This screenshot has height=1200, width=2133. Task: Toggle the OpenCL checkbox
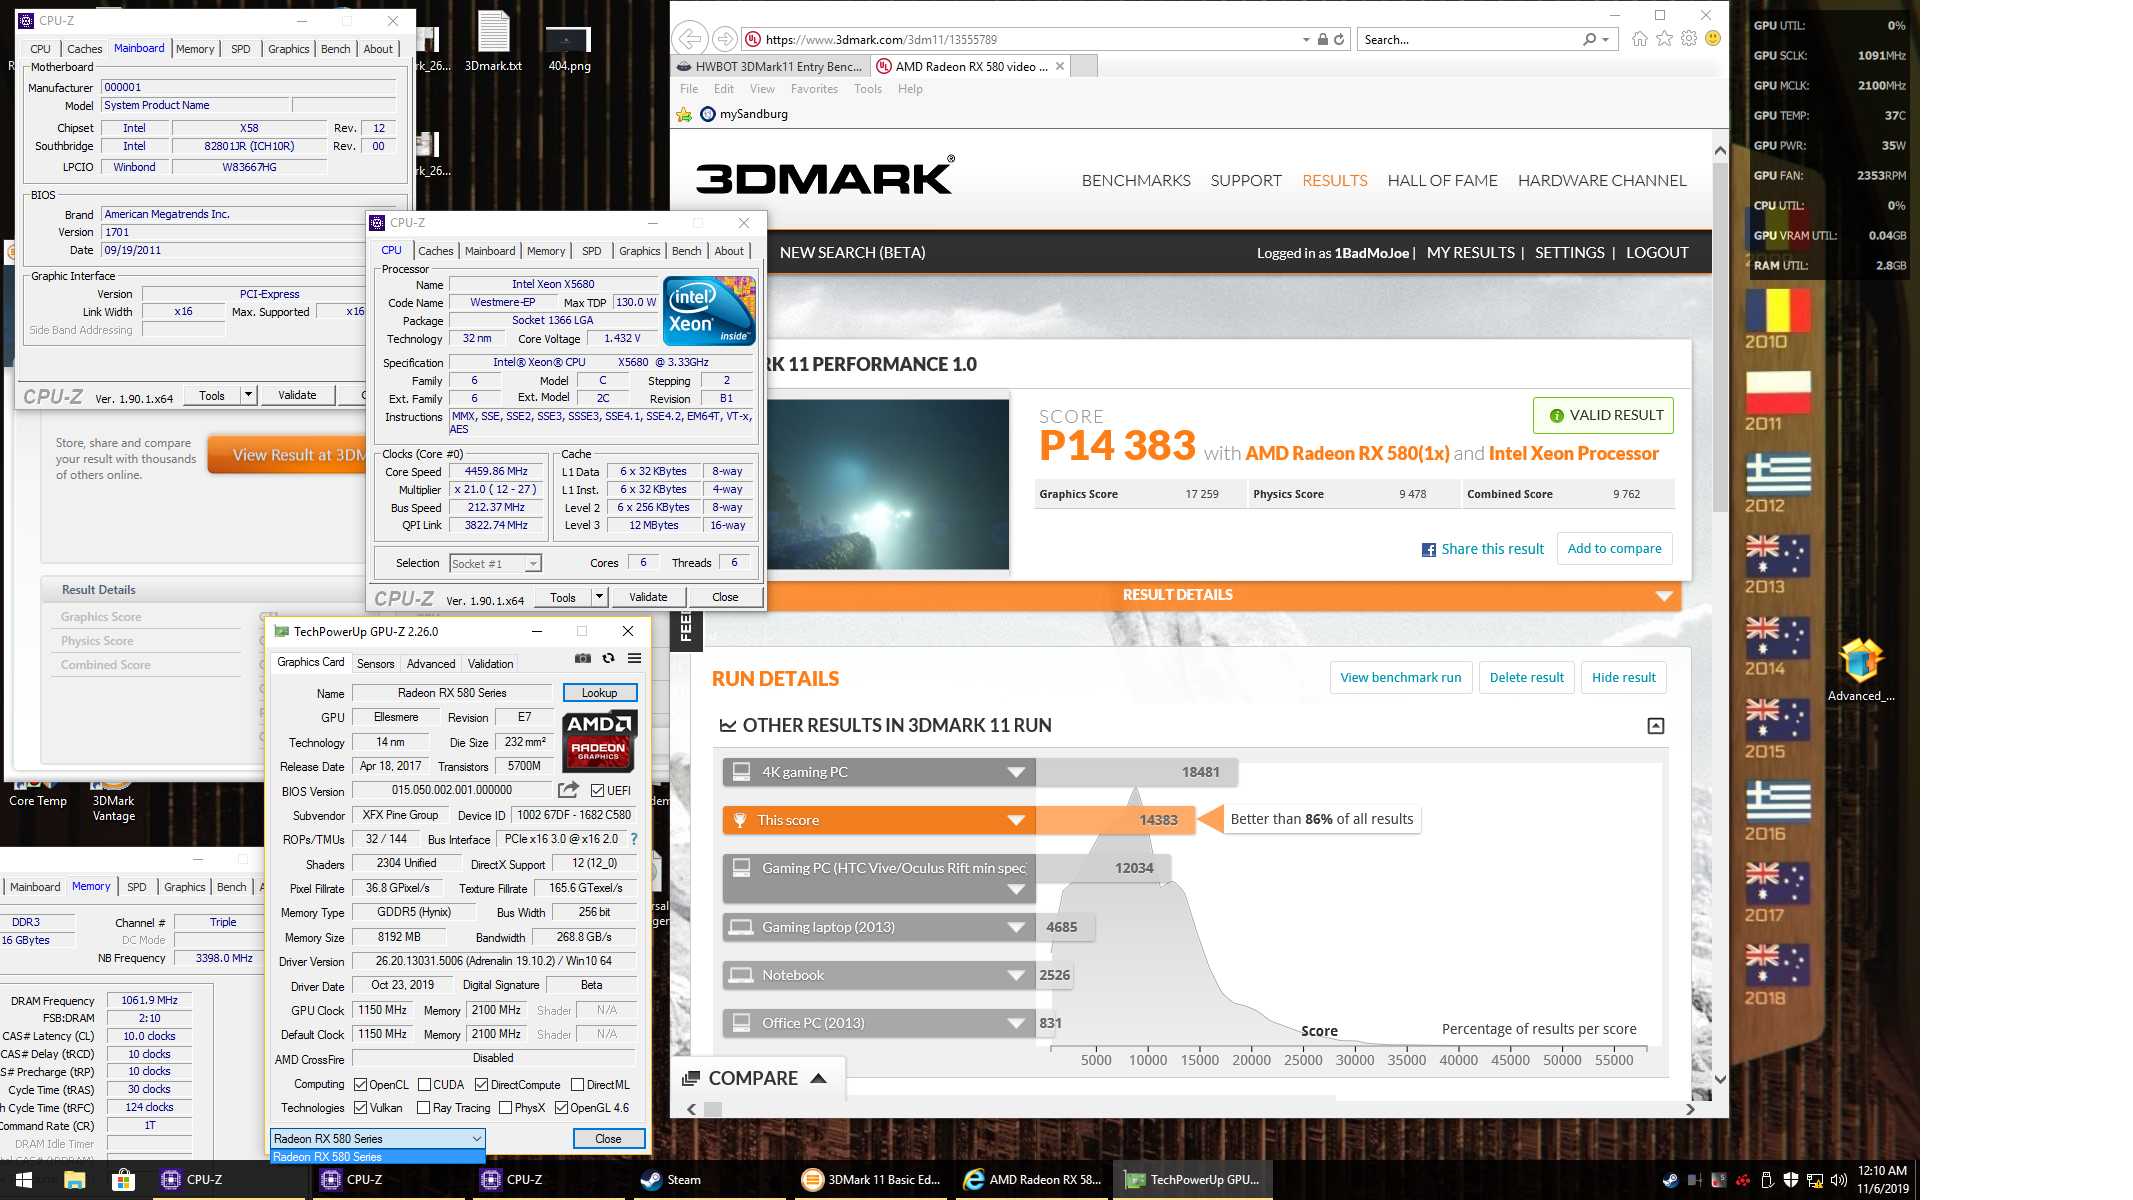361,1085
